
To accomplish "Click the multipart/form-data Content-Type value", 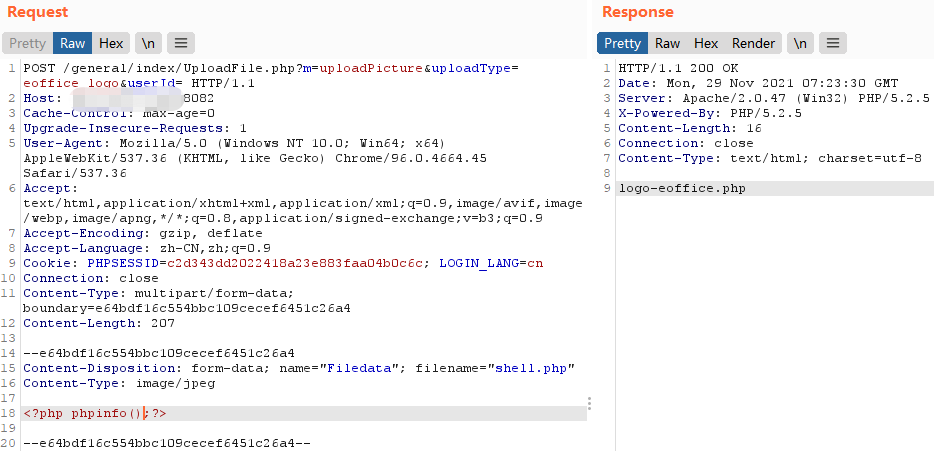I will (214, 294).
